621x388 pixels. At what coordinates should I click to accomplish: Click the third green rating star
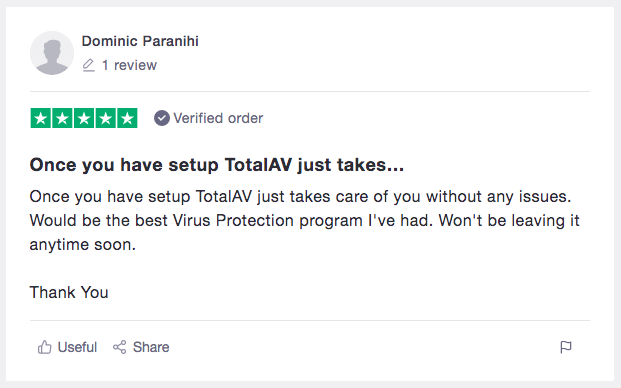coord(84,118)
